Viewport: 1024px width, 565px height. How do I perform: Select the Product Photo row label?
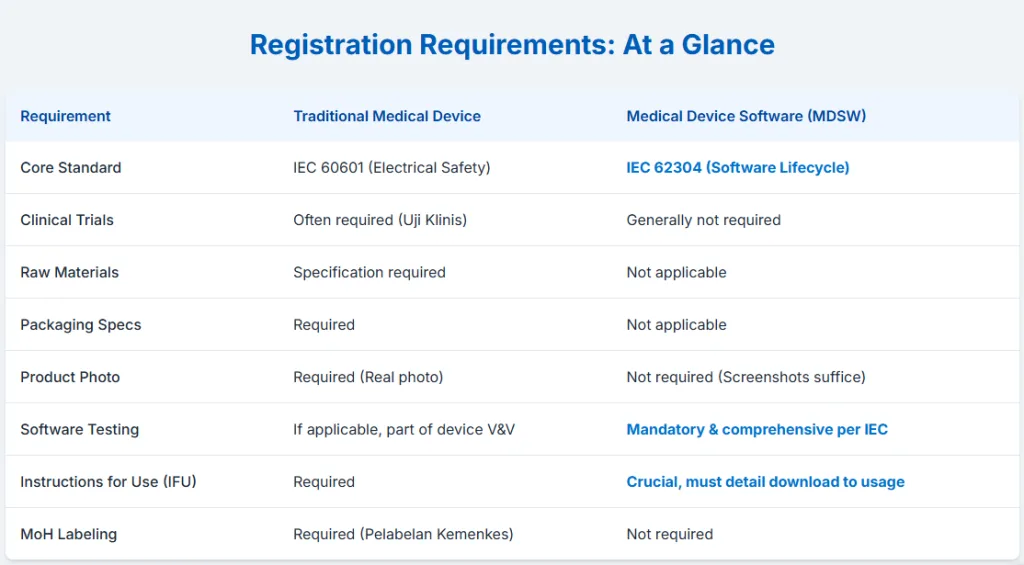(70, 378)
